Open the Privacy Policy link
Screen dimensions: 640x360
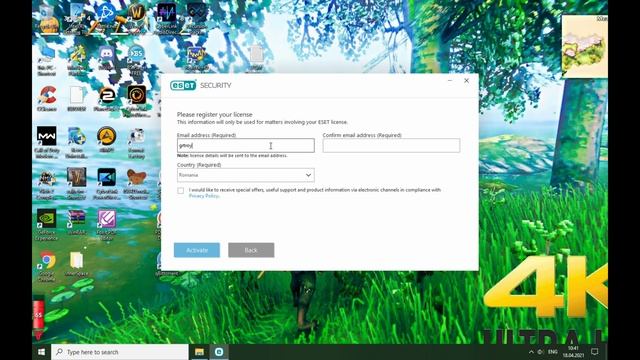204,196
